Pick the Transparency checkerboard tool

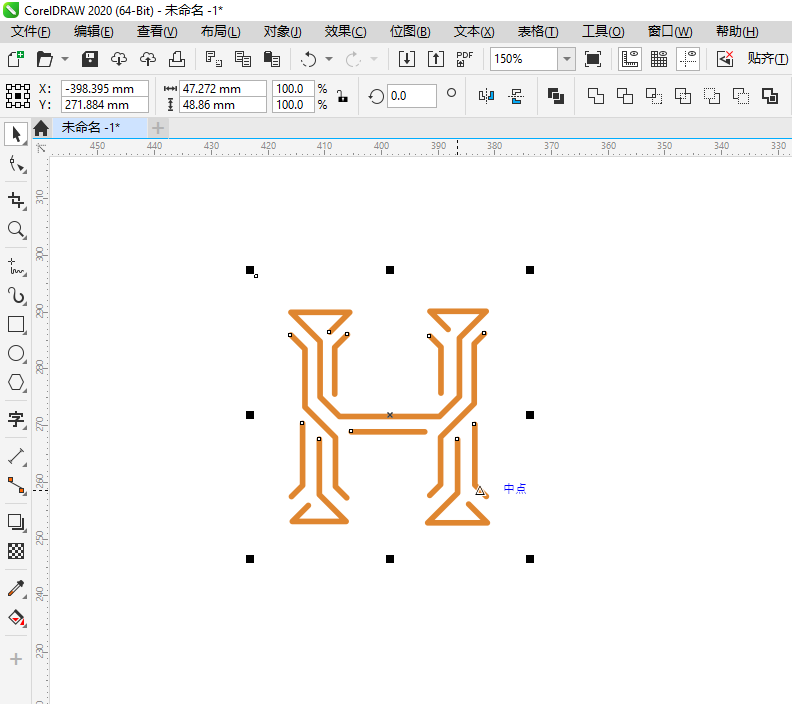pyautogui.click(x=16, y=551)
